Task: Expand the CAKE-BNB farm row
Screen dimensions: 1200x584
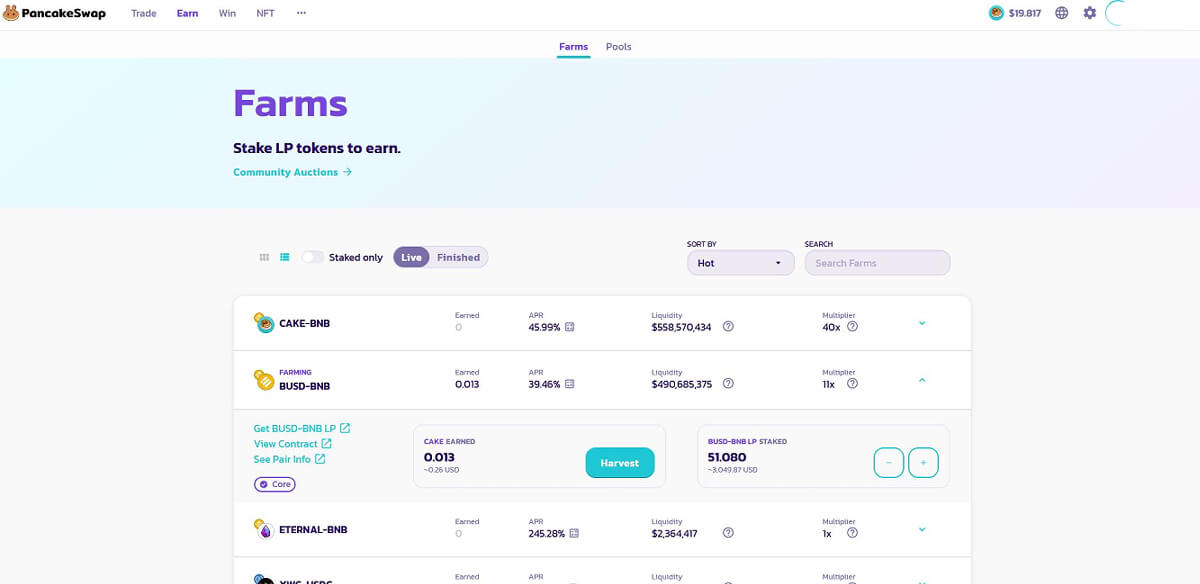Action: (922, 323)
